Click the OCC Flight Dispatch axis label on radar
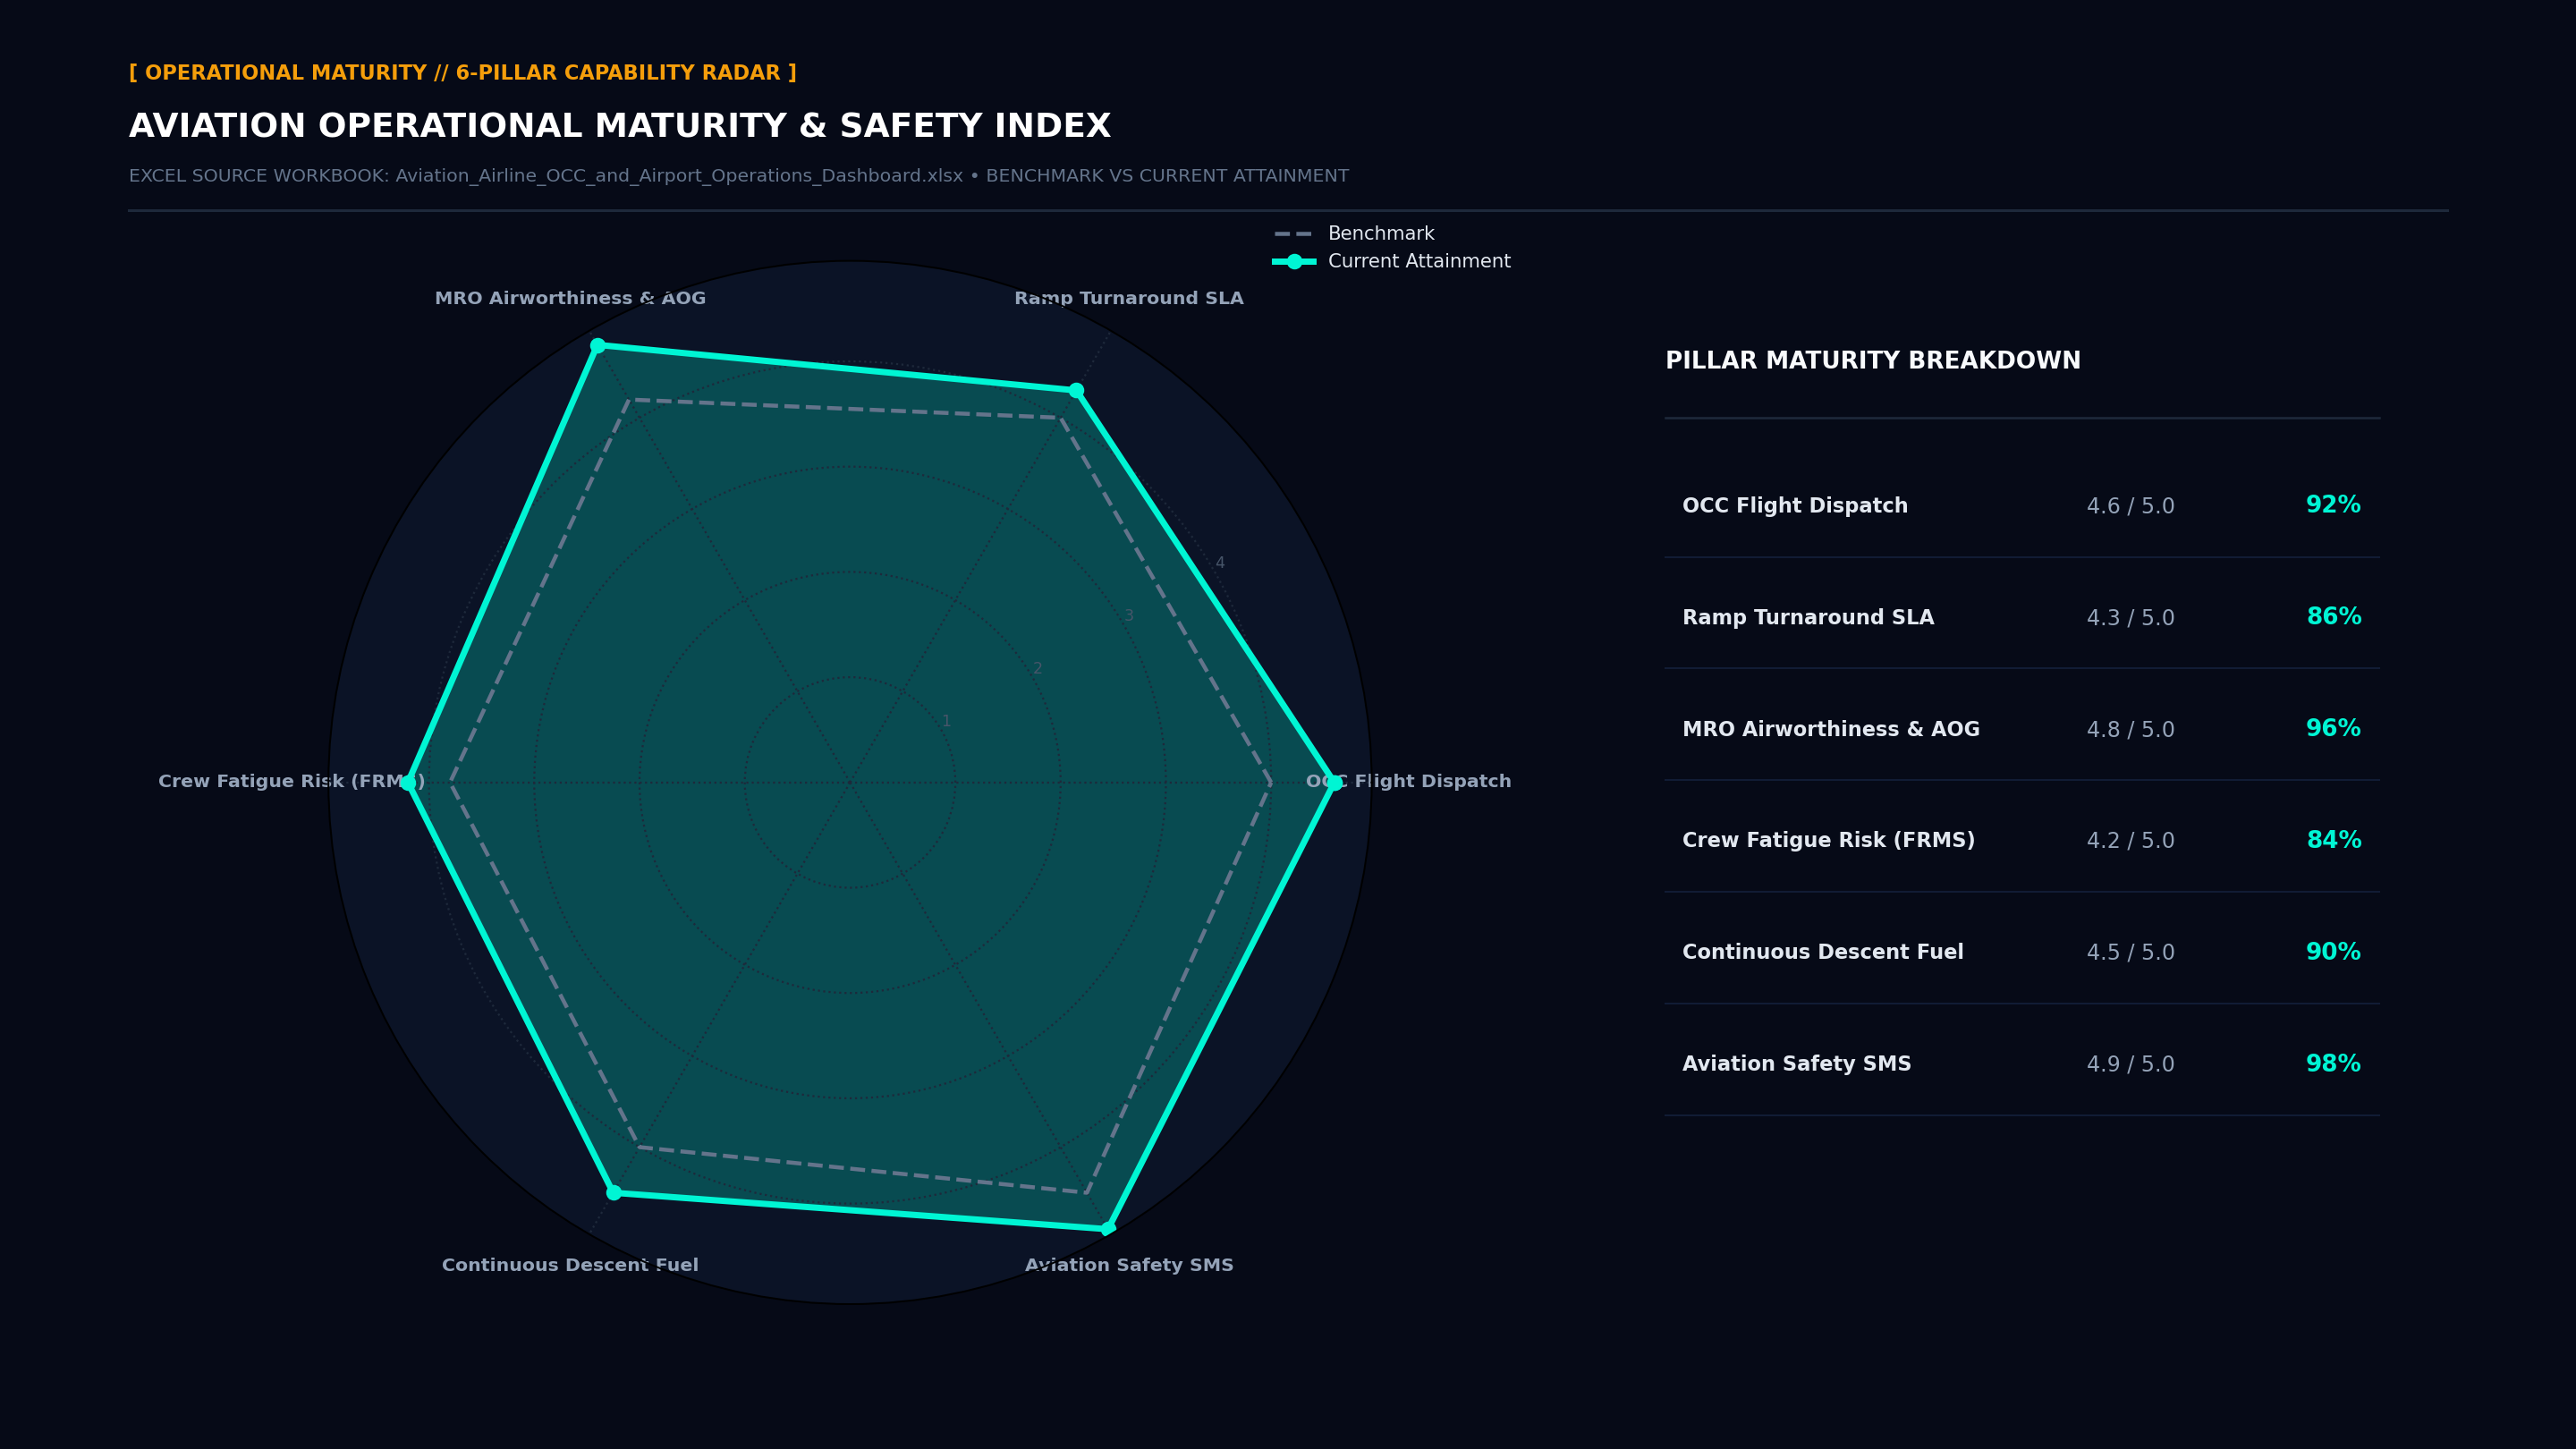 1408,781
